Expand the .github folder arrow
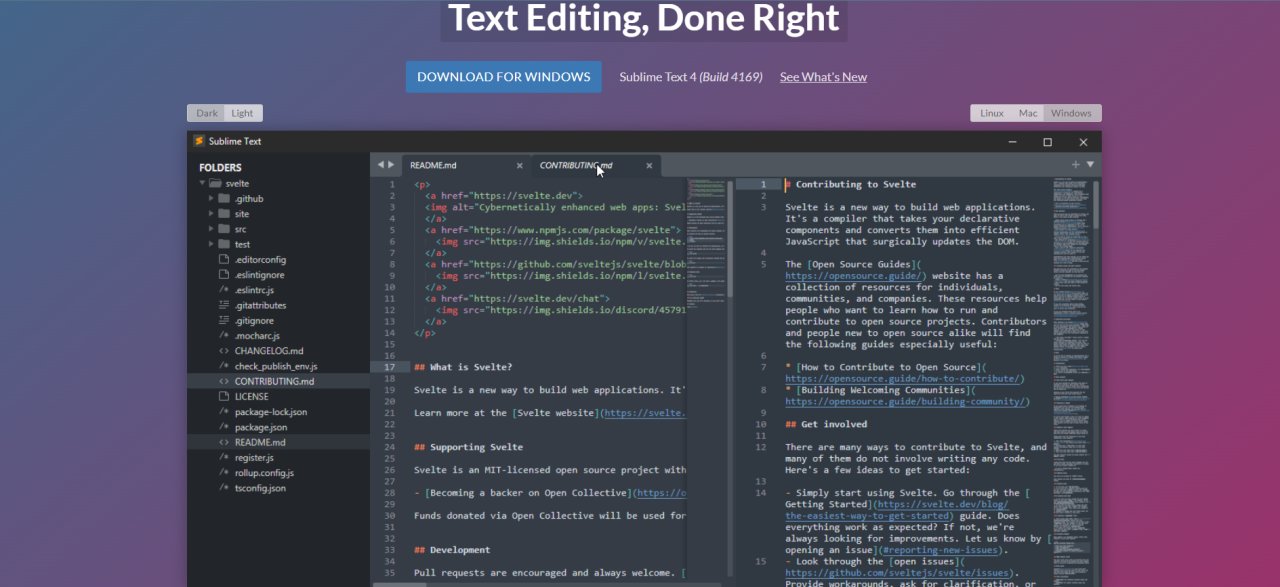 point(211,198)
